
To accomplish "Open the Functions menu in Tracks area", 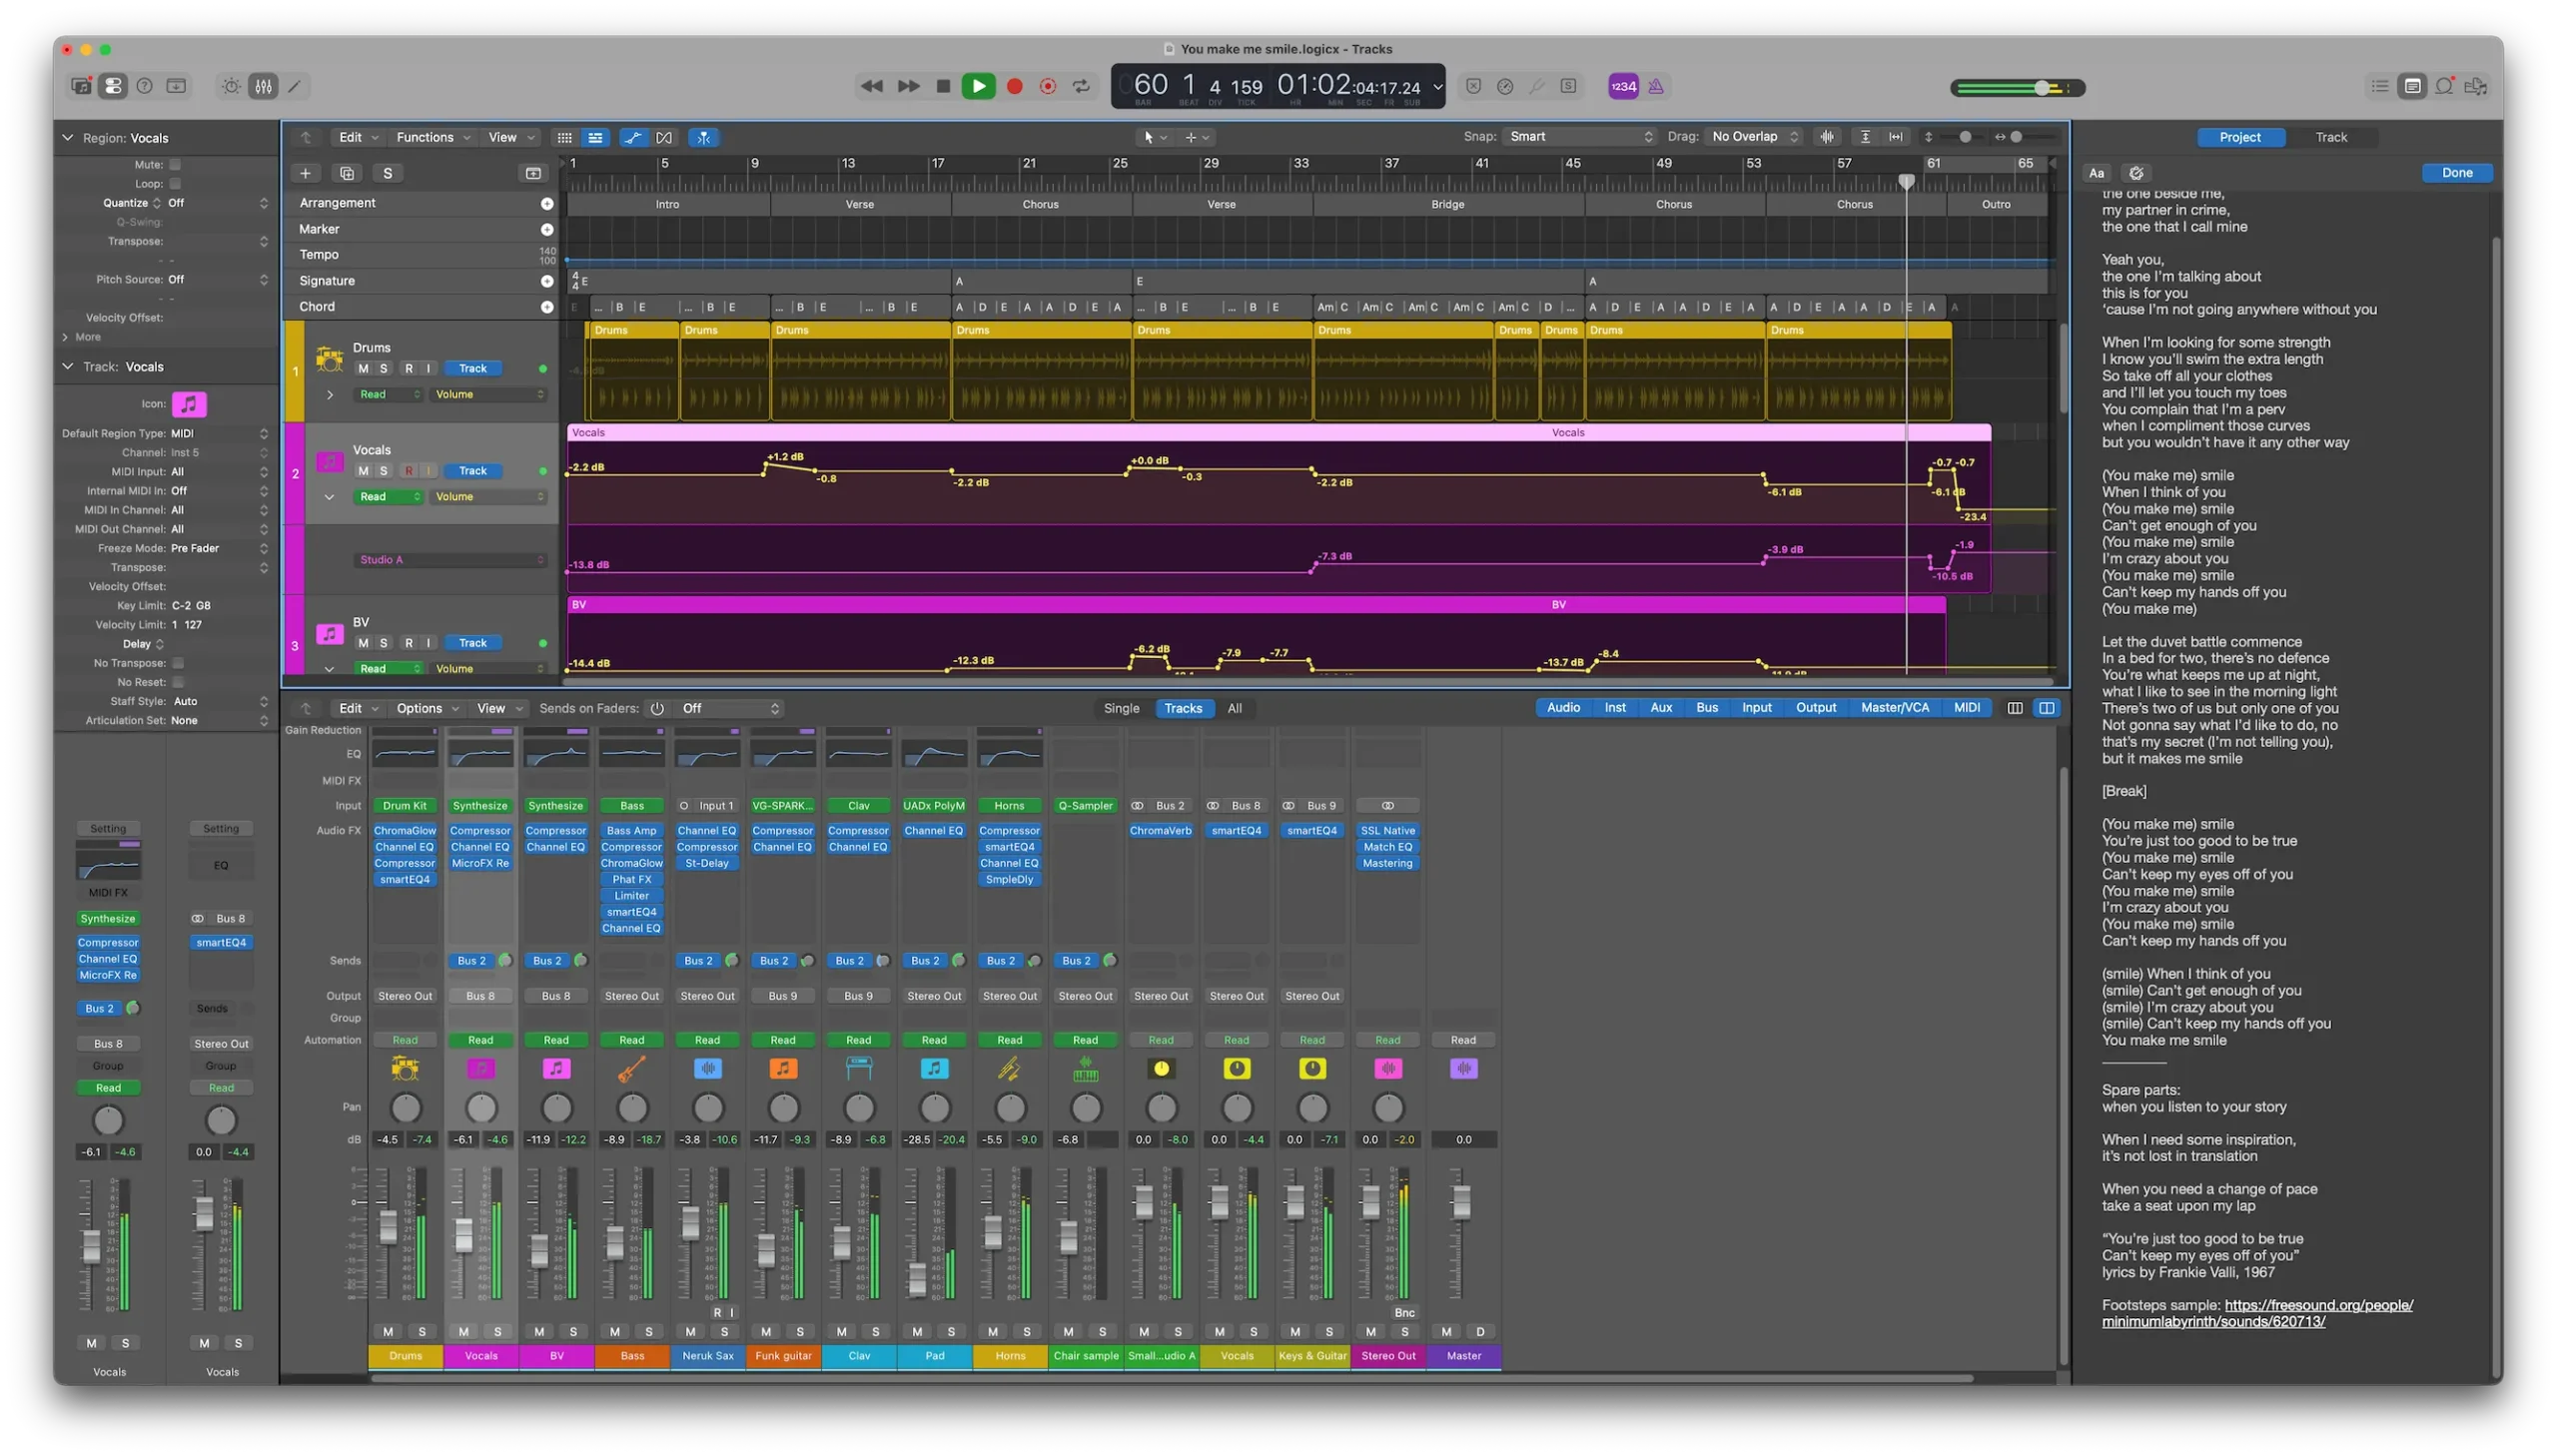I will click(431, 137).
